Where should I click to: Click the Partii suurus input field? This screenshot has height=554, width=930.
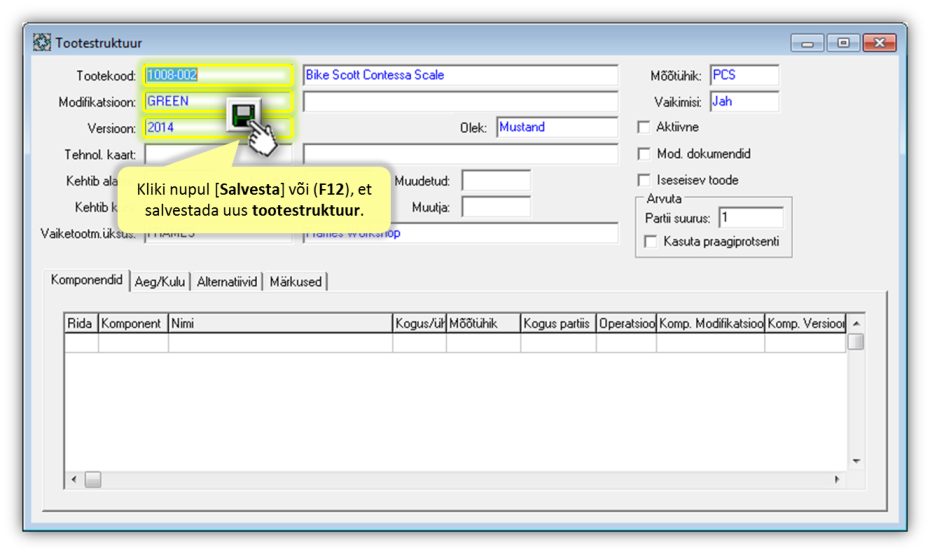pyautogui.click(x=751, y=218)
